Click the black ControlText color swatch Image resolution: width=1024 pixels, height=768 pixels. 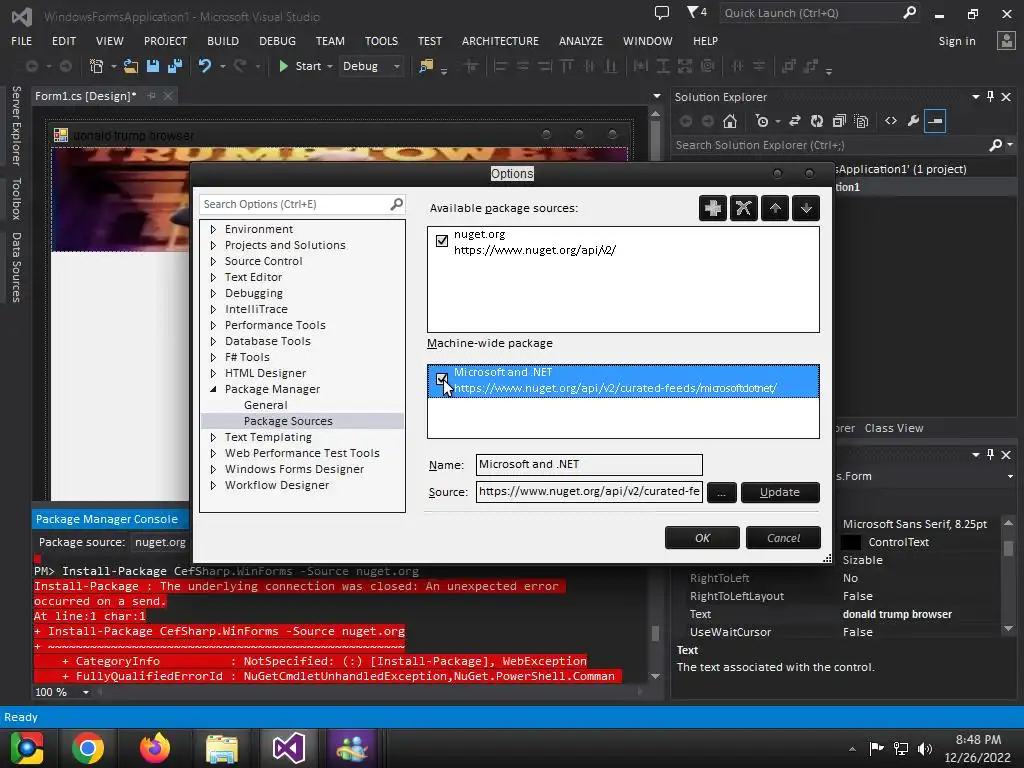[x=850, y=543]
